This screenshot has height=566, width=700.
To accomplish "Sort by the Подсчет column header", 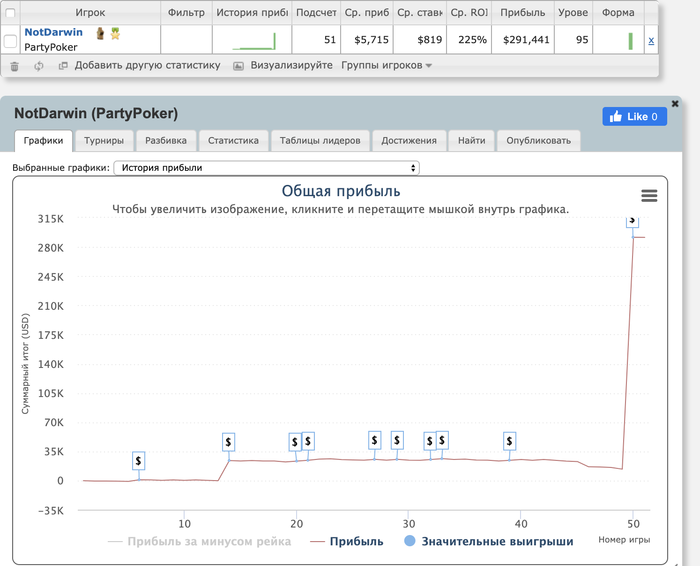I will [x=316, y=12].
